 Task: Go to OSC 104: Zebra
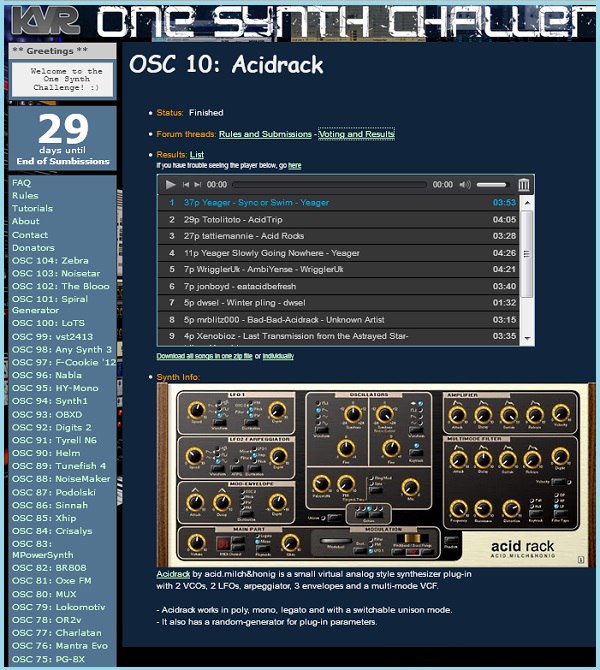[x=50, y=261]
